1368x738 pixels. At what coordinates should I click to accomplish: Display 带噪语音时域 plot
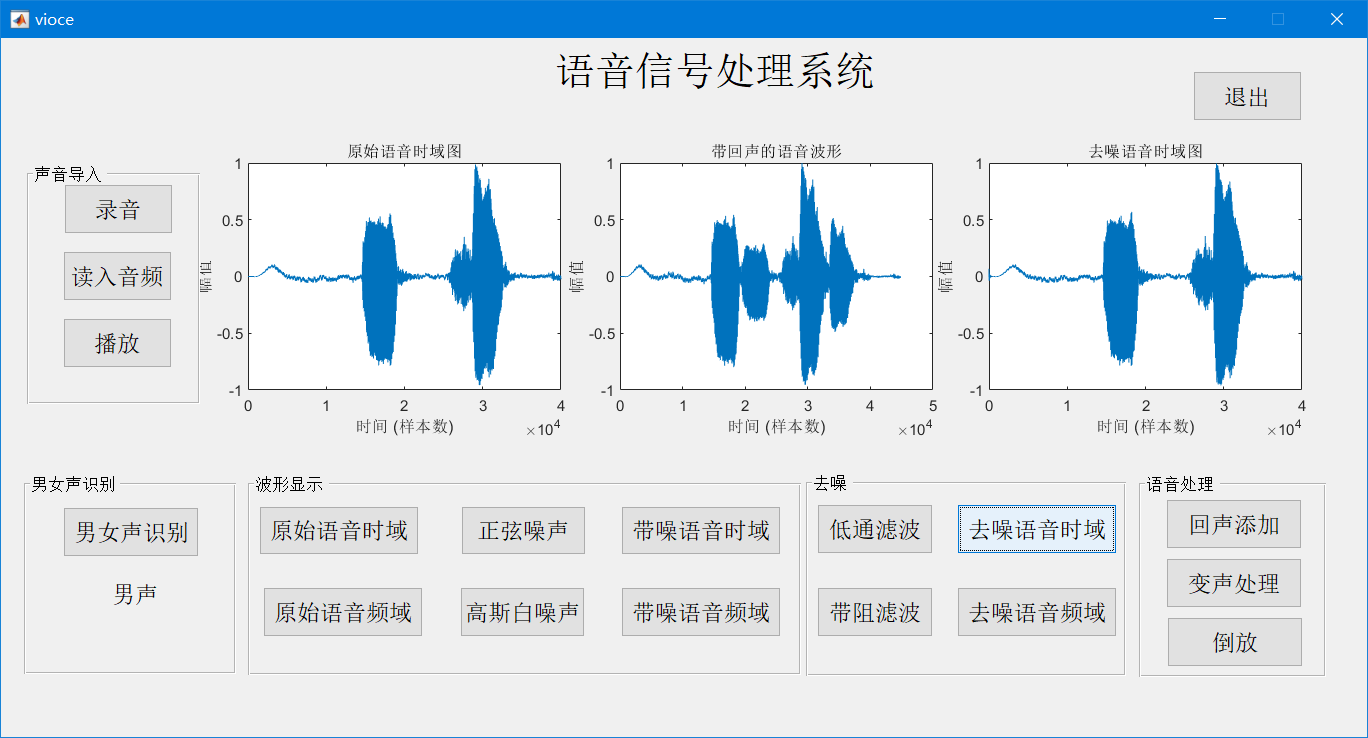pyautogui.click(x=701, y=530)
